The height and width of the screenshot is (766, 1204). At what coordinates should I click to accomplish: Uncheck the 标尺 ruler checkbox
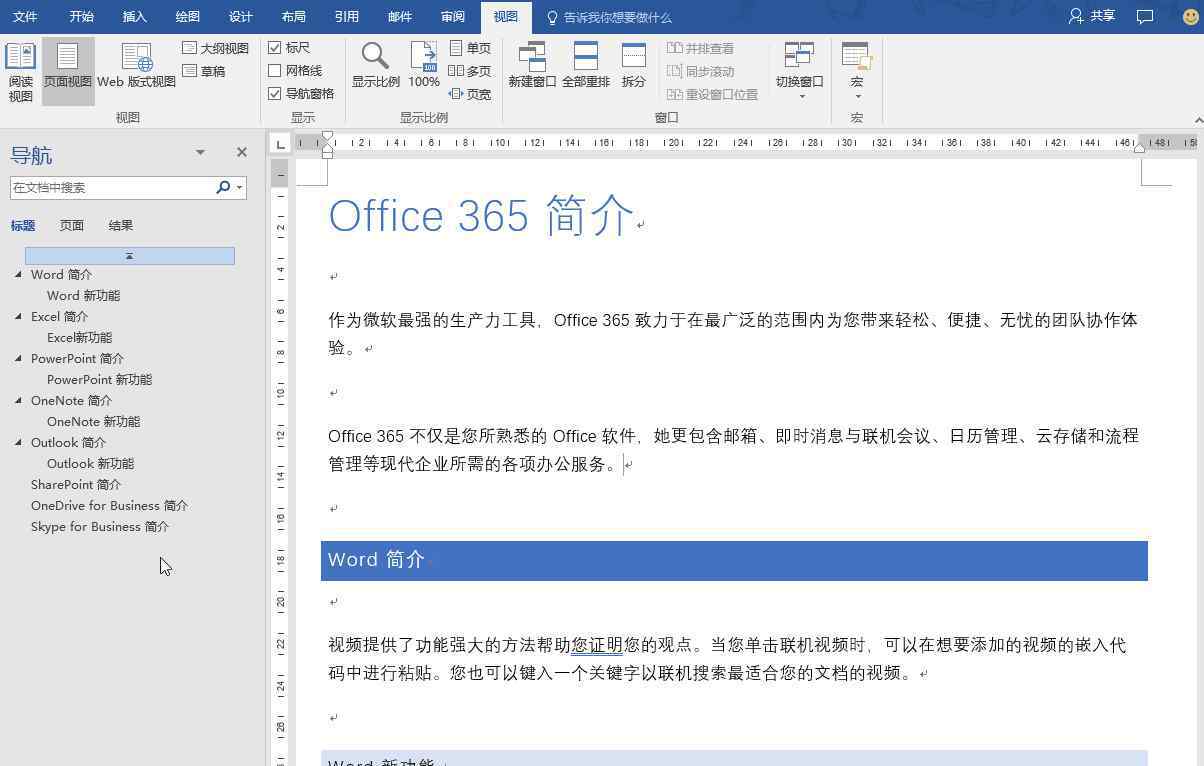click(275, 48)
